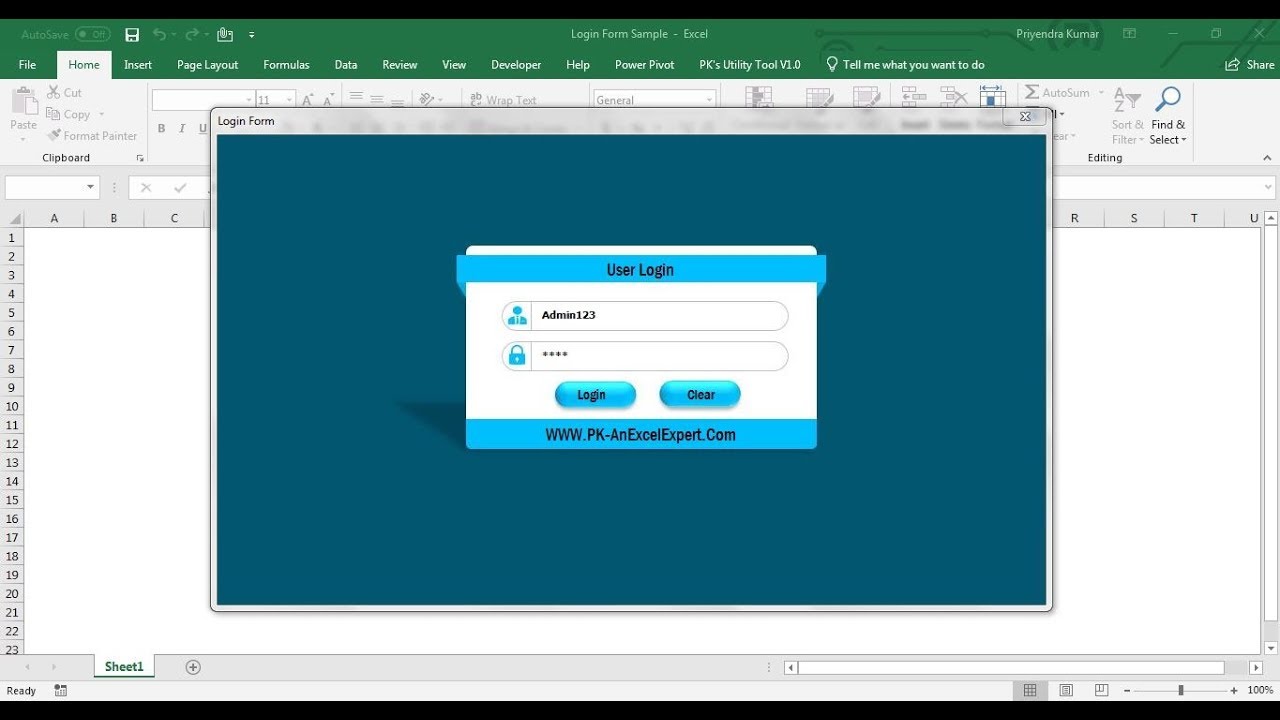Open the Find & Select menu
The width and height of the screenshot is (1280, 720).
coord(1168,115)
